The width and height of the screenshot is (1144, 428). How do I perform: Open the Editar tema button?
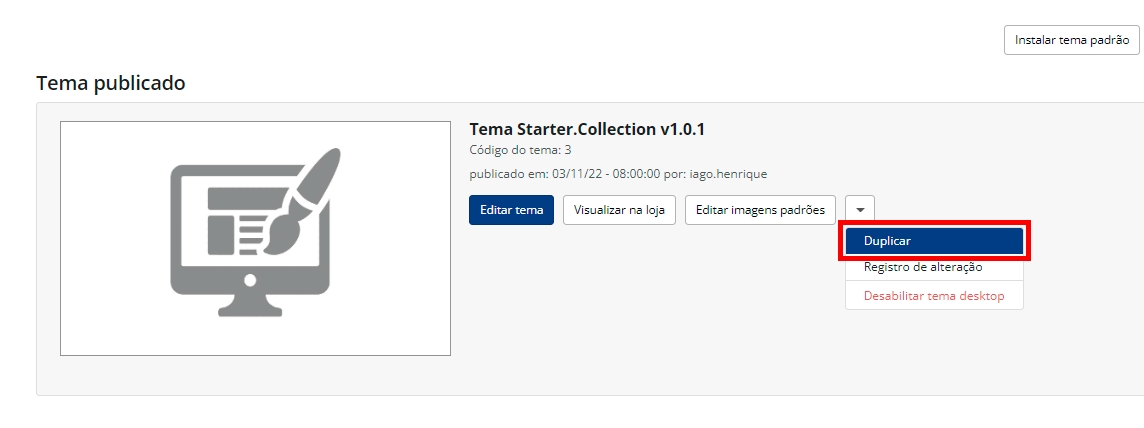pos(511,210)
